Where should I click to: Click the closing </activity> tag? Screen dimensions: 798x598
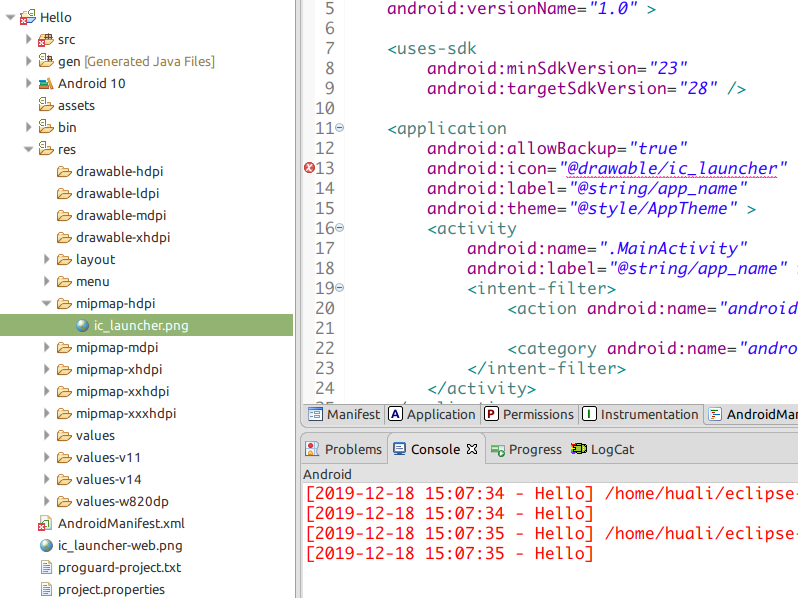tap(481, 389)
